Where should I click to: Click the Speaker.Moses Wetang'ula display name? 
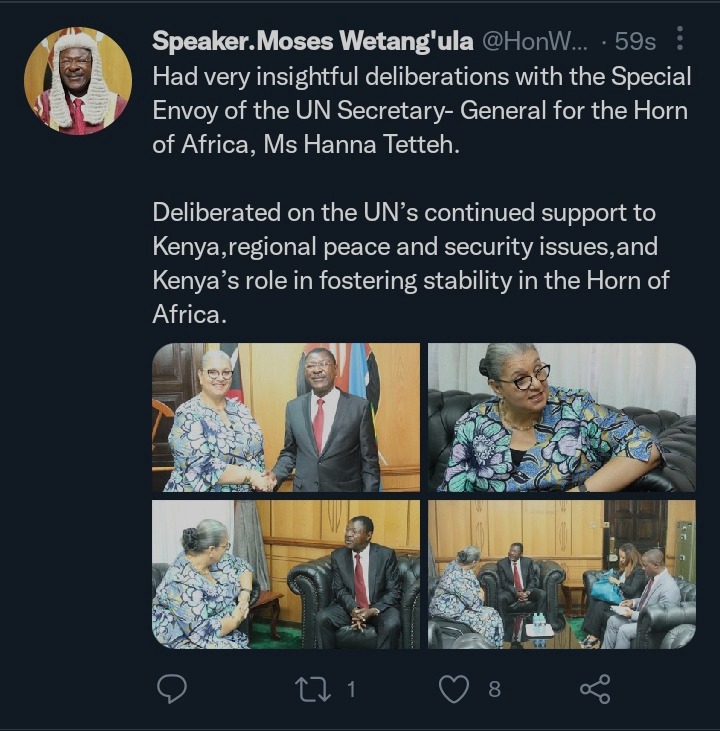[x=312, y=41]
